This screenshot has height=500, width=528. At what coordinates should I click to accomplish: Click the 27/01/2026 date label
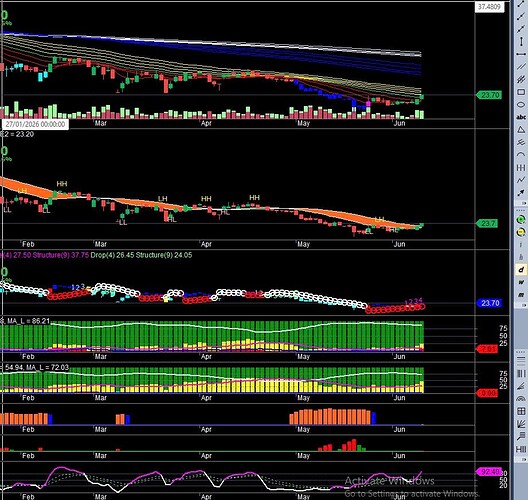[35, 124]
